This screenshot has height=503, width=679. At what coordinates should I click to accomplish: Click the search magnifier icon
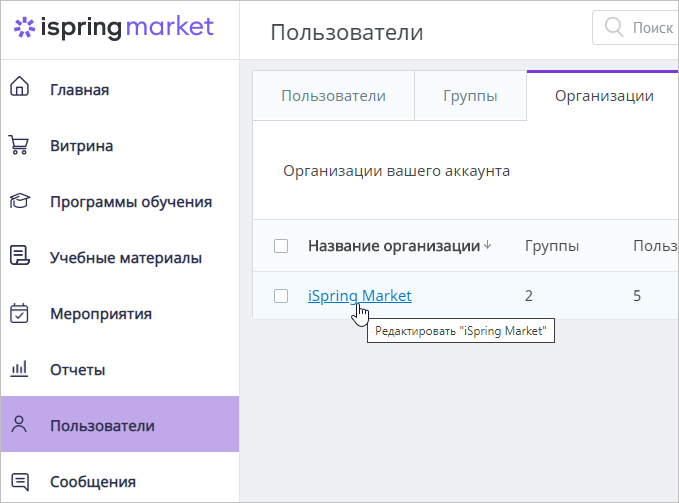(x=614, y=27)
